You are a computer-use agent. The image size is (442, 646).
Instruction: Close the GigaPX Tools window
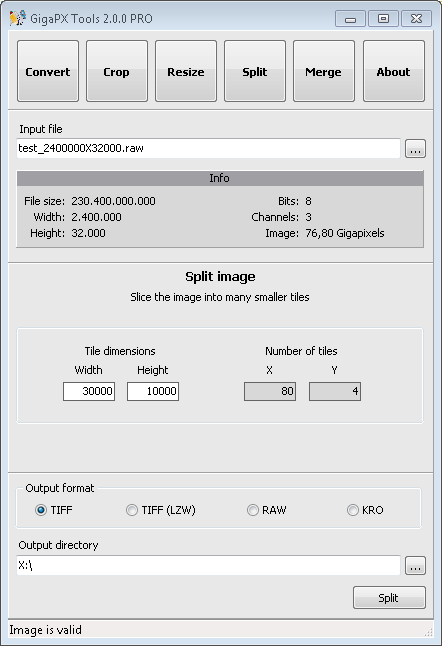[416, 19]
